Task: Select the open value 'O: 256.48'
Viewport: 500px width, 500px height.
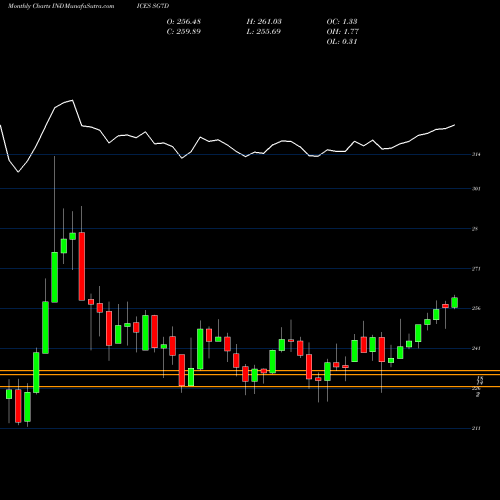Action: coord(184,22)
